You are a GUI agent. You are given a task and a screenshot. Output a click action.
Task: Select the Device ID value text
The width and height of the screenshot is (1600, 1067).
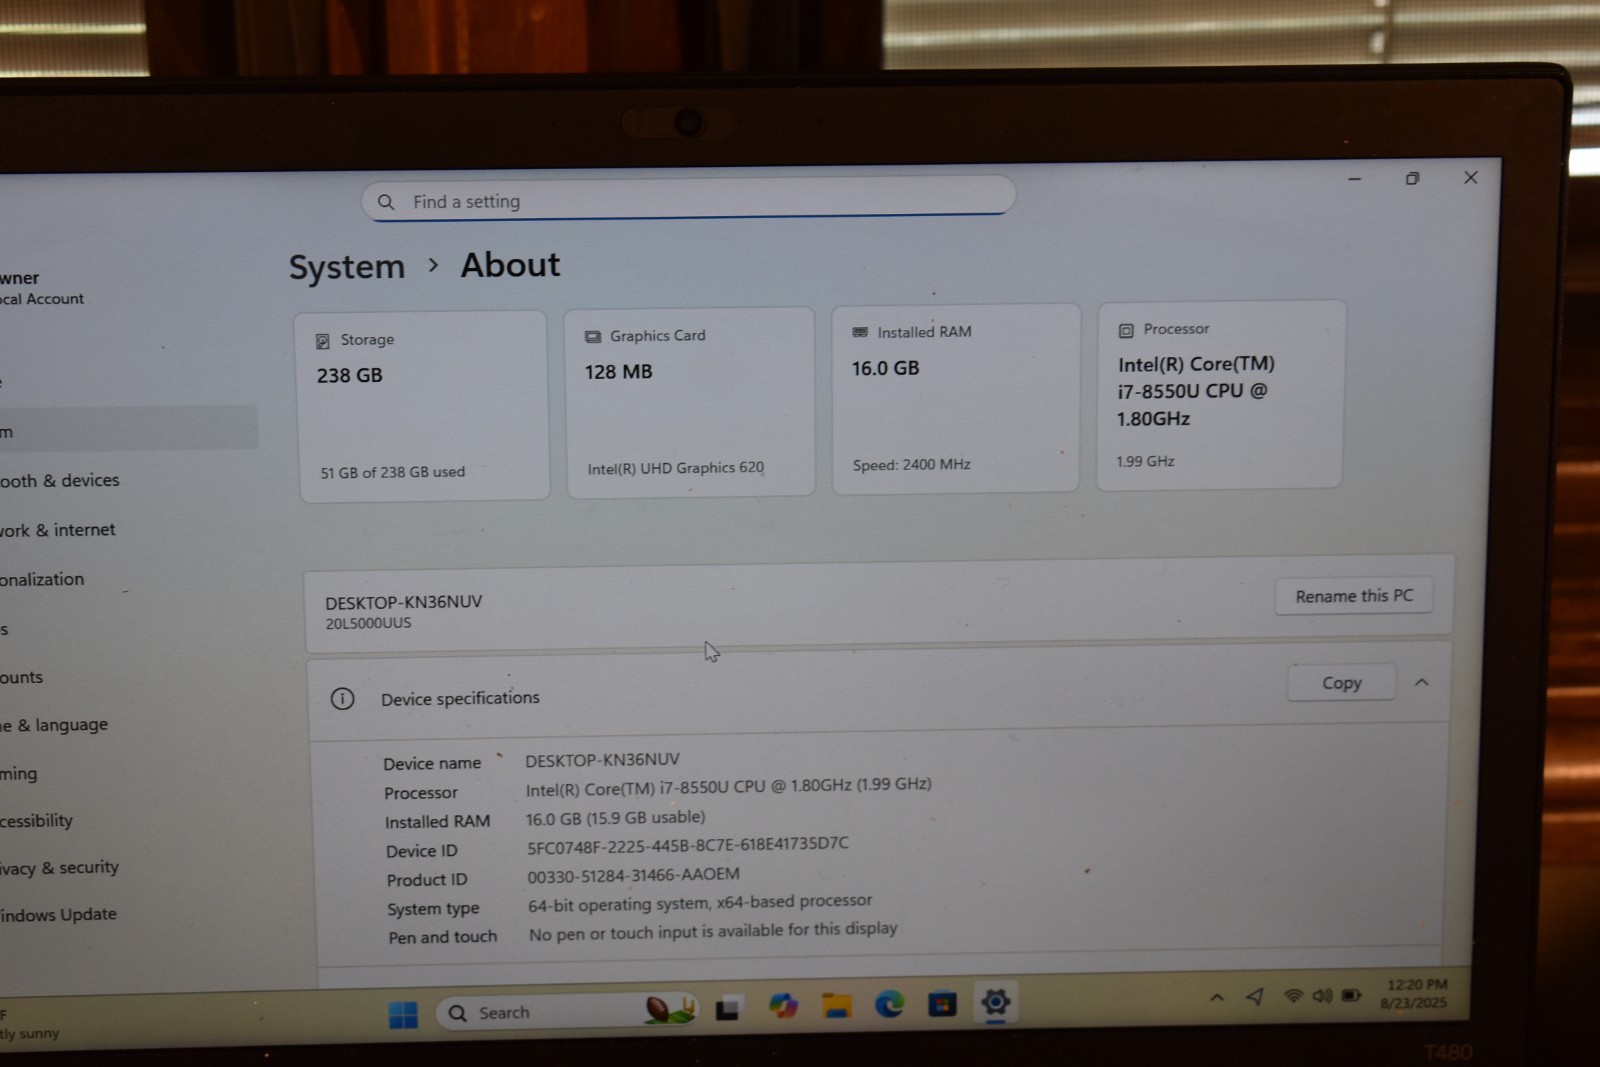688,846
